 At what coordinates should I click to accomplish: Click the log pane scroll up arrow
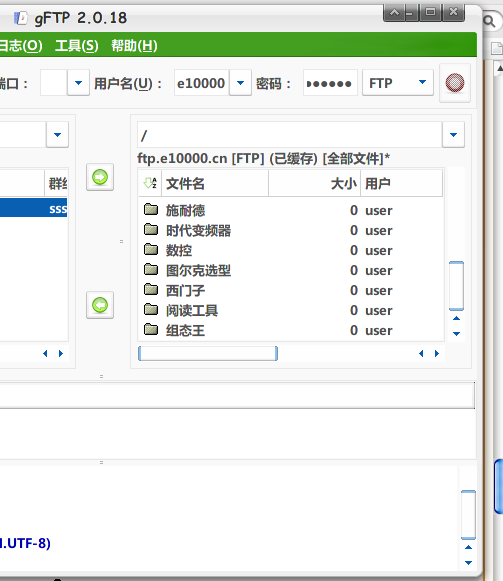pyautogui.click(x=468, y=547)
